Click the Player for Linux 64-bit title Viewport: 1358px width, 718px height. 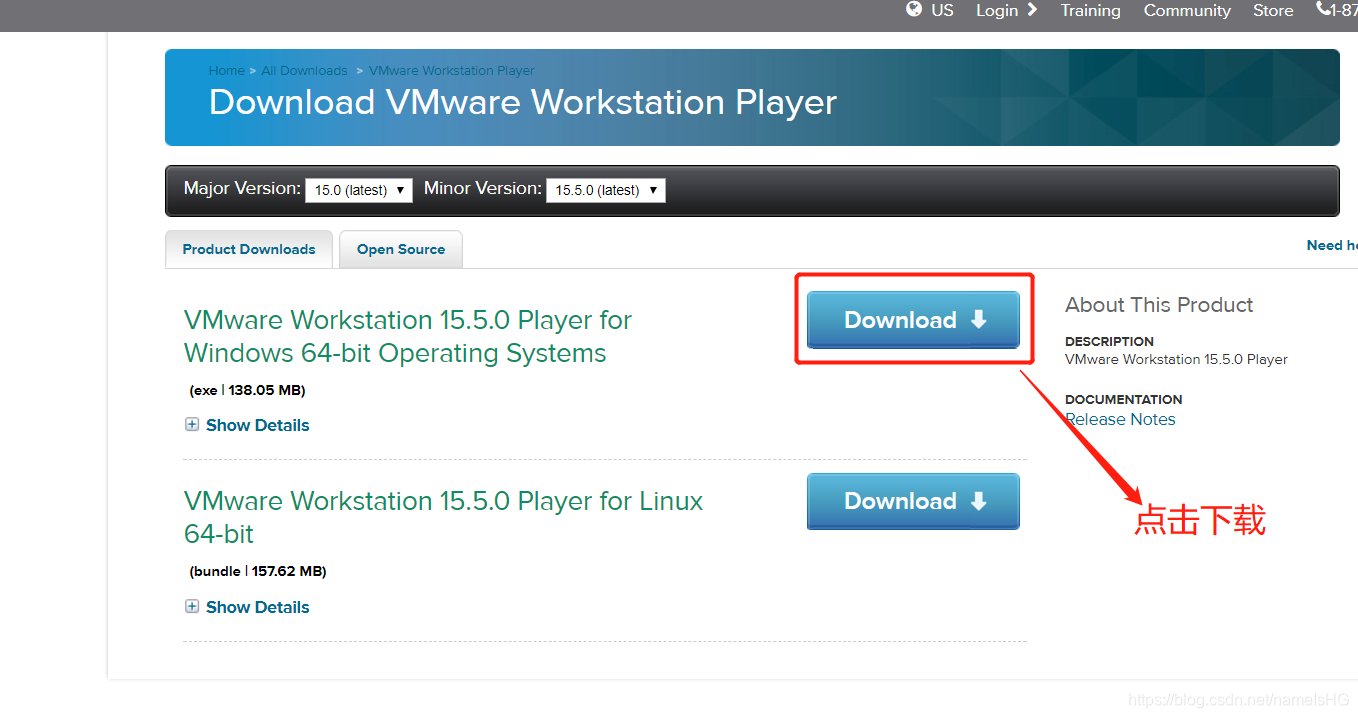tap(443, 517)
